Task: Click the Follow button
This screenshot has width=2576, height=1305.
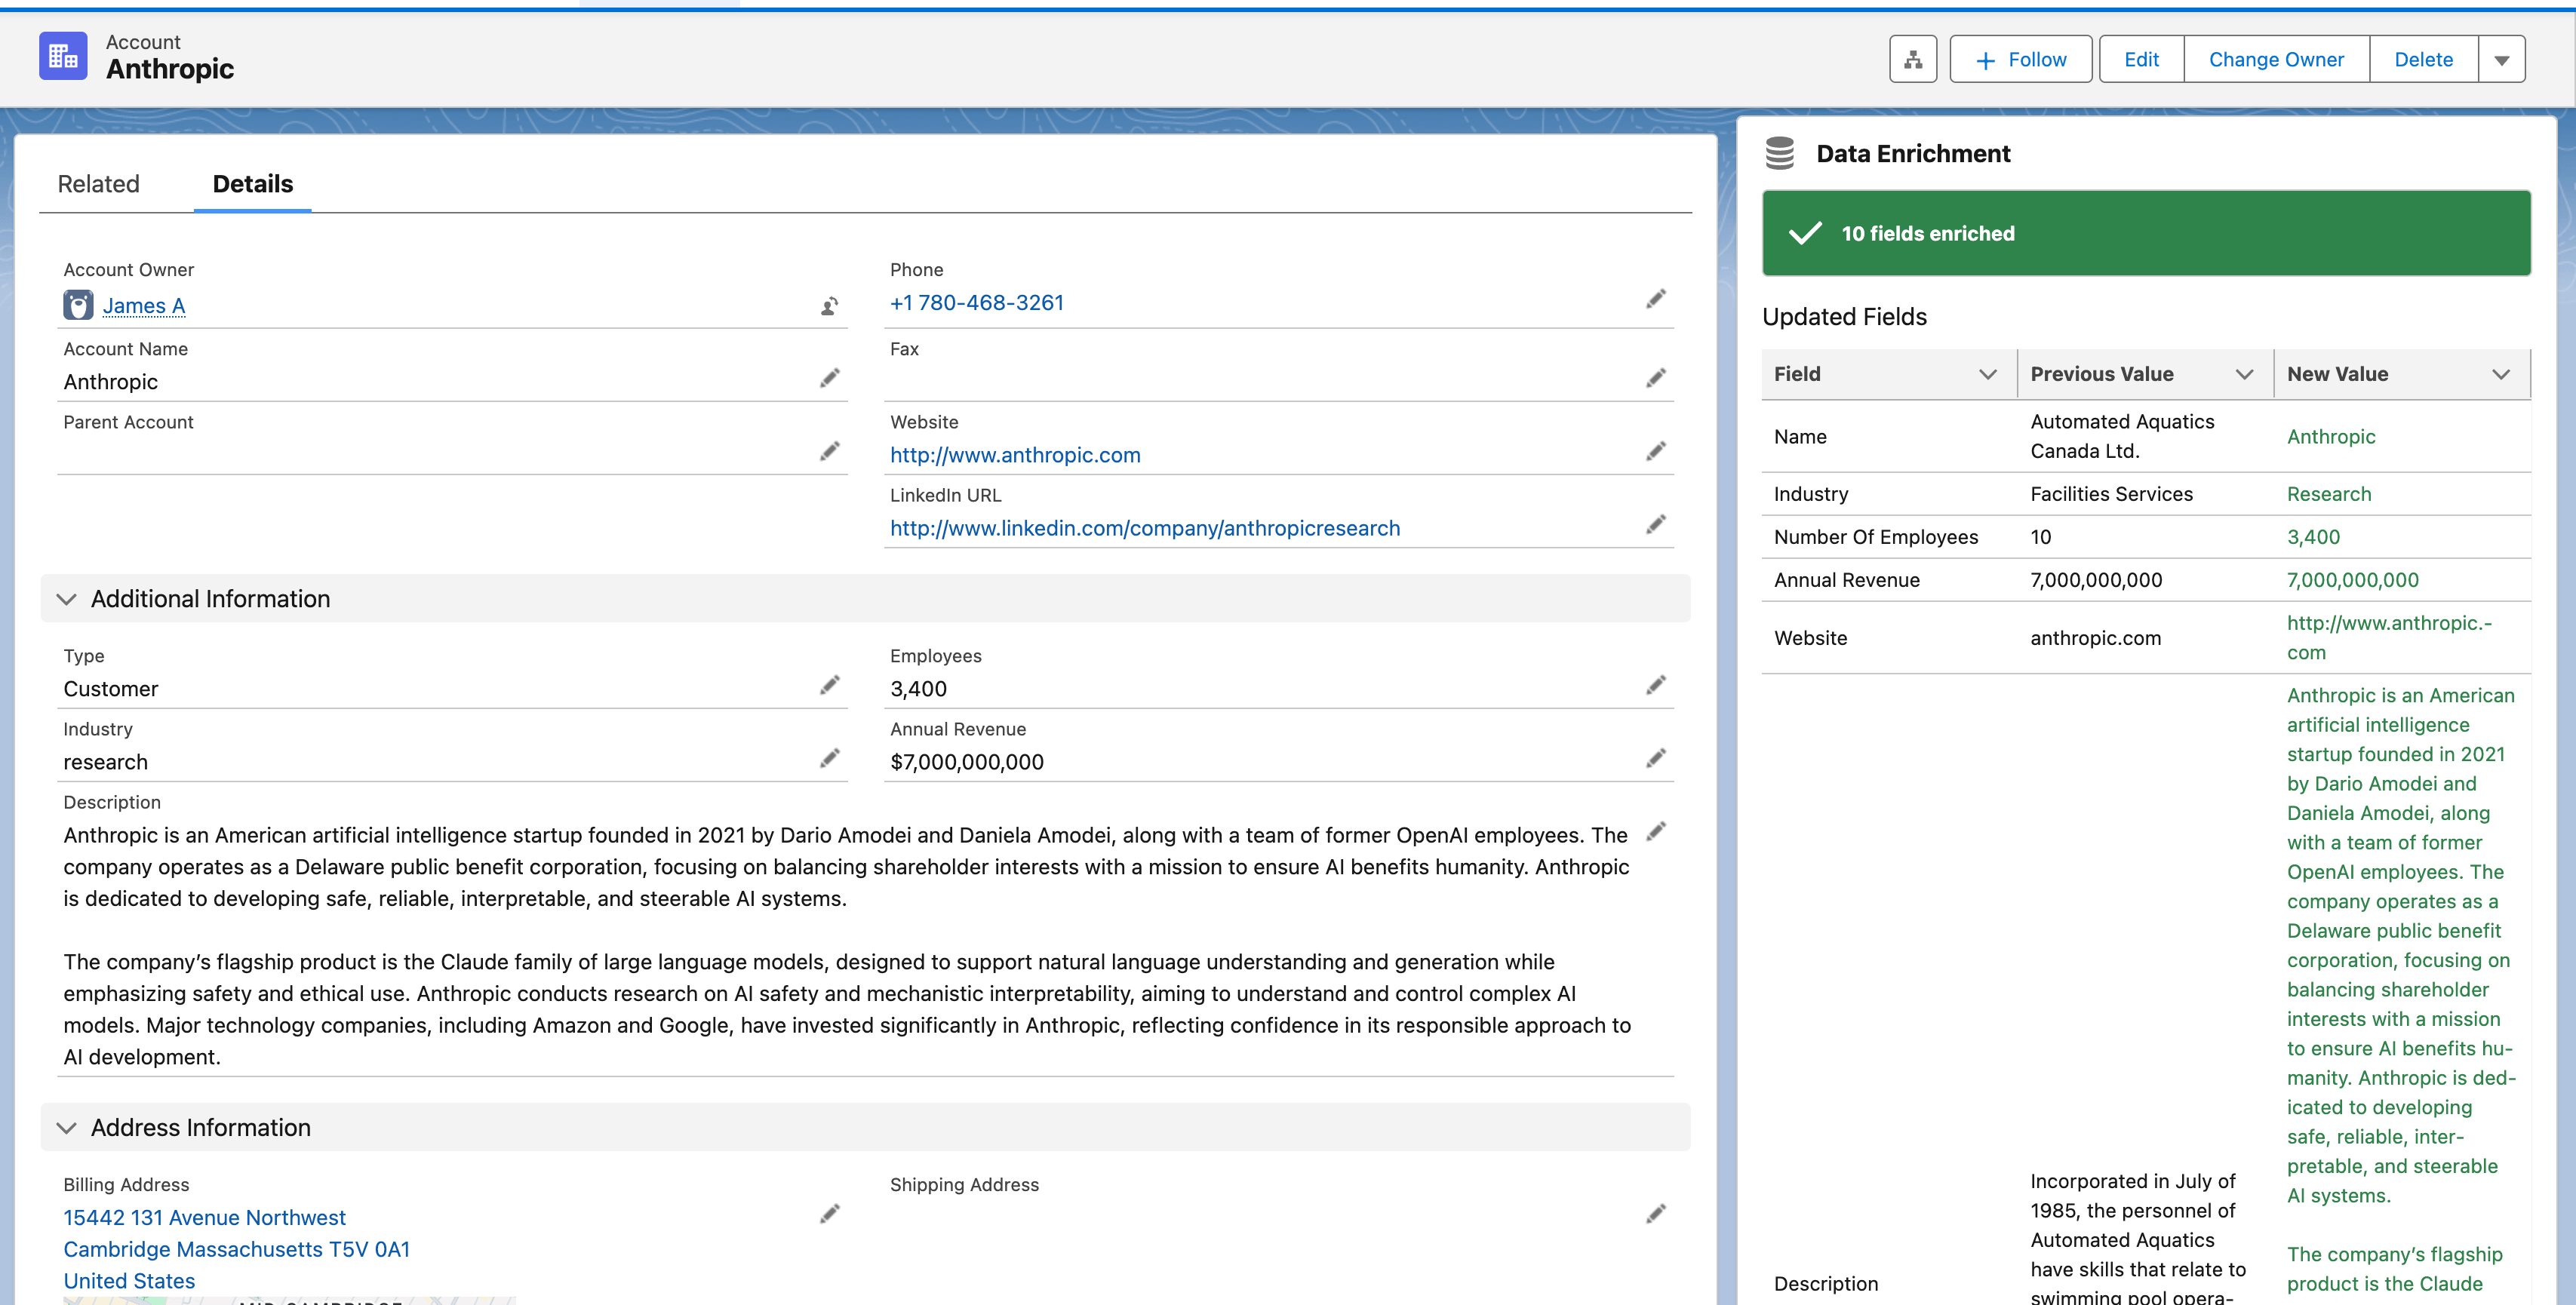Action: [x=2020, y=59]
